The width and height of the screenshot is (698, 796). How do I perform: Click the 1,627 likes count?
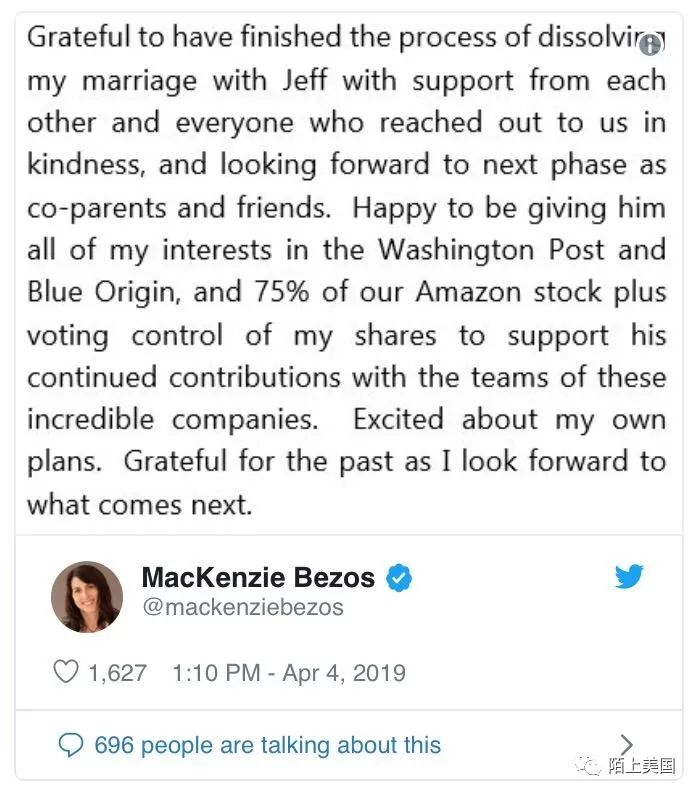117,672
